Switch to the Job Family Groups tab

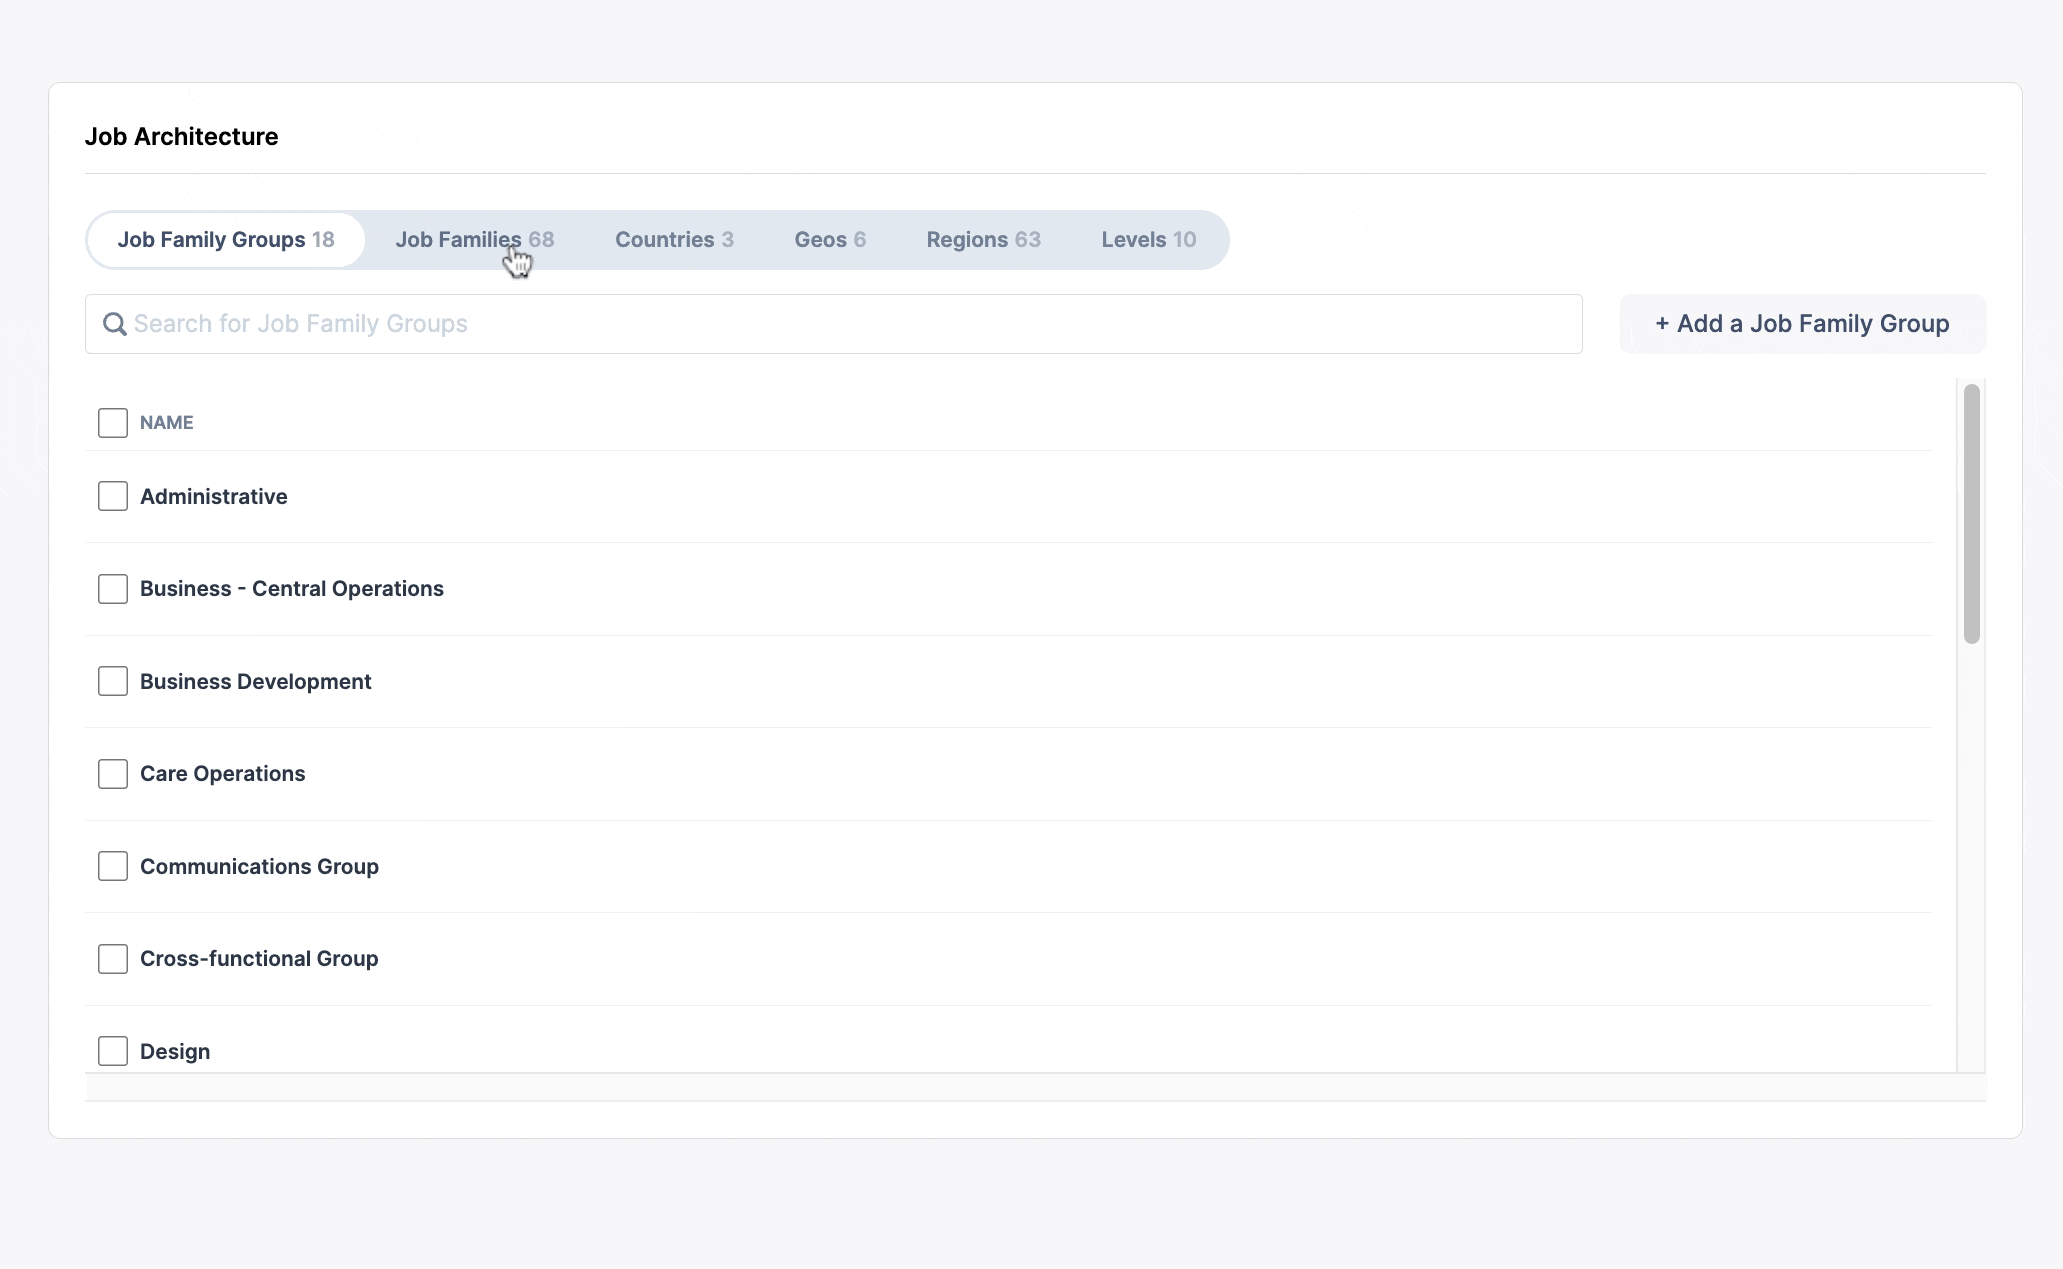point(226,240)
